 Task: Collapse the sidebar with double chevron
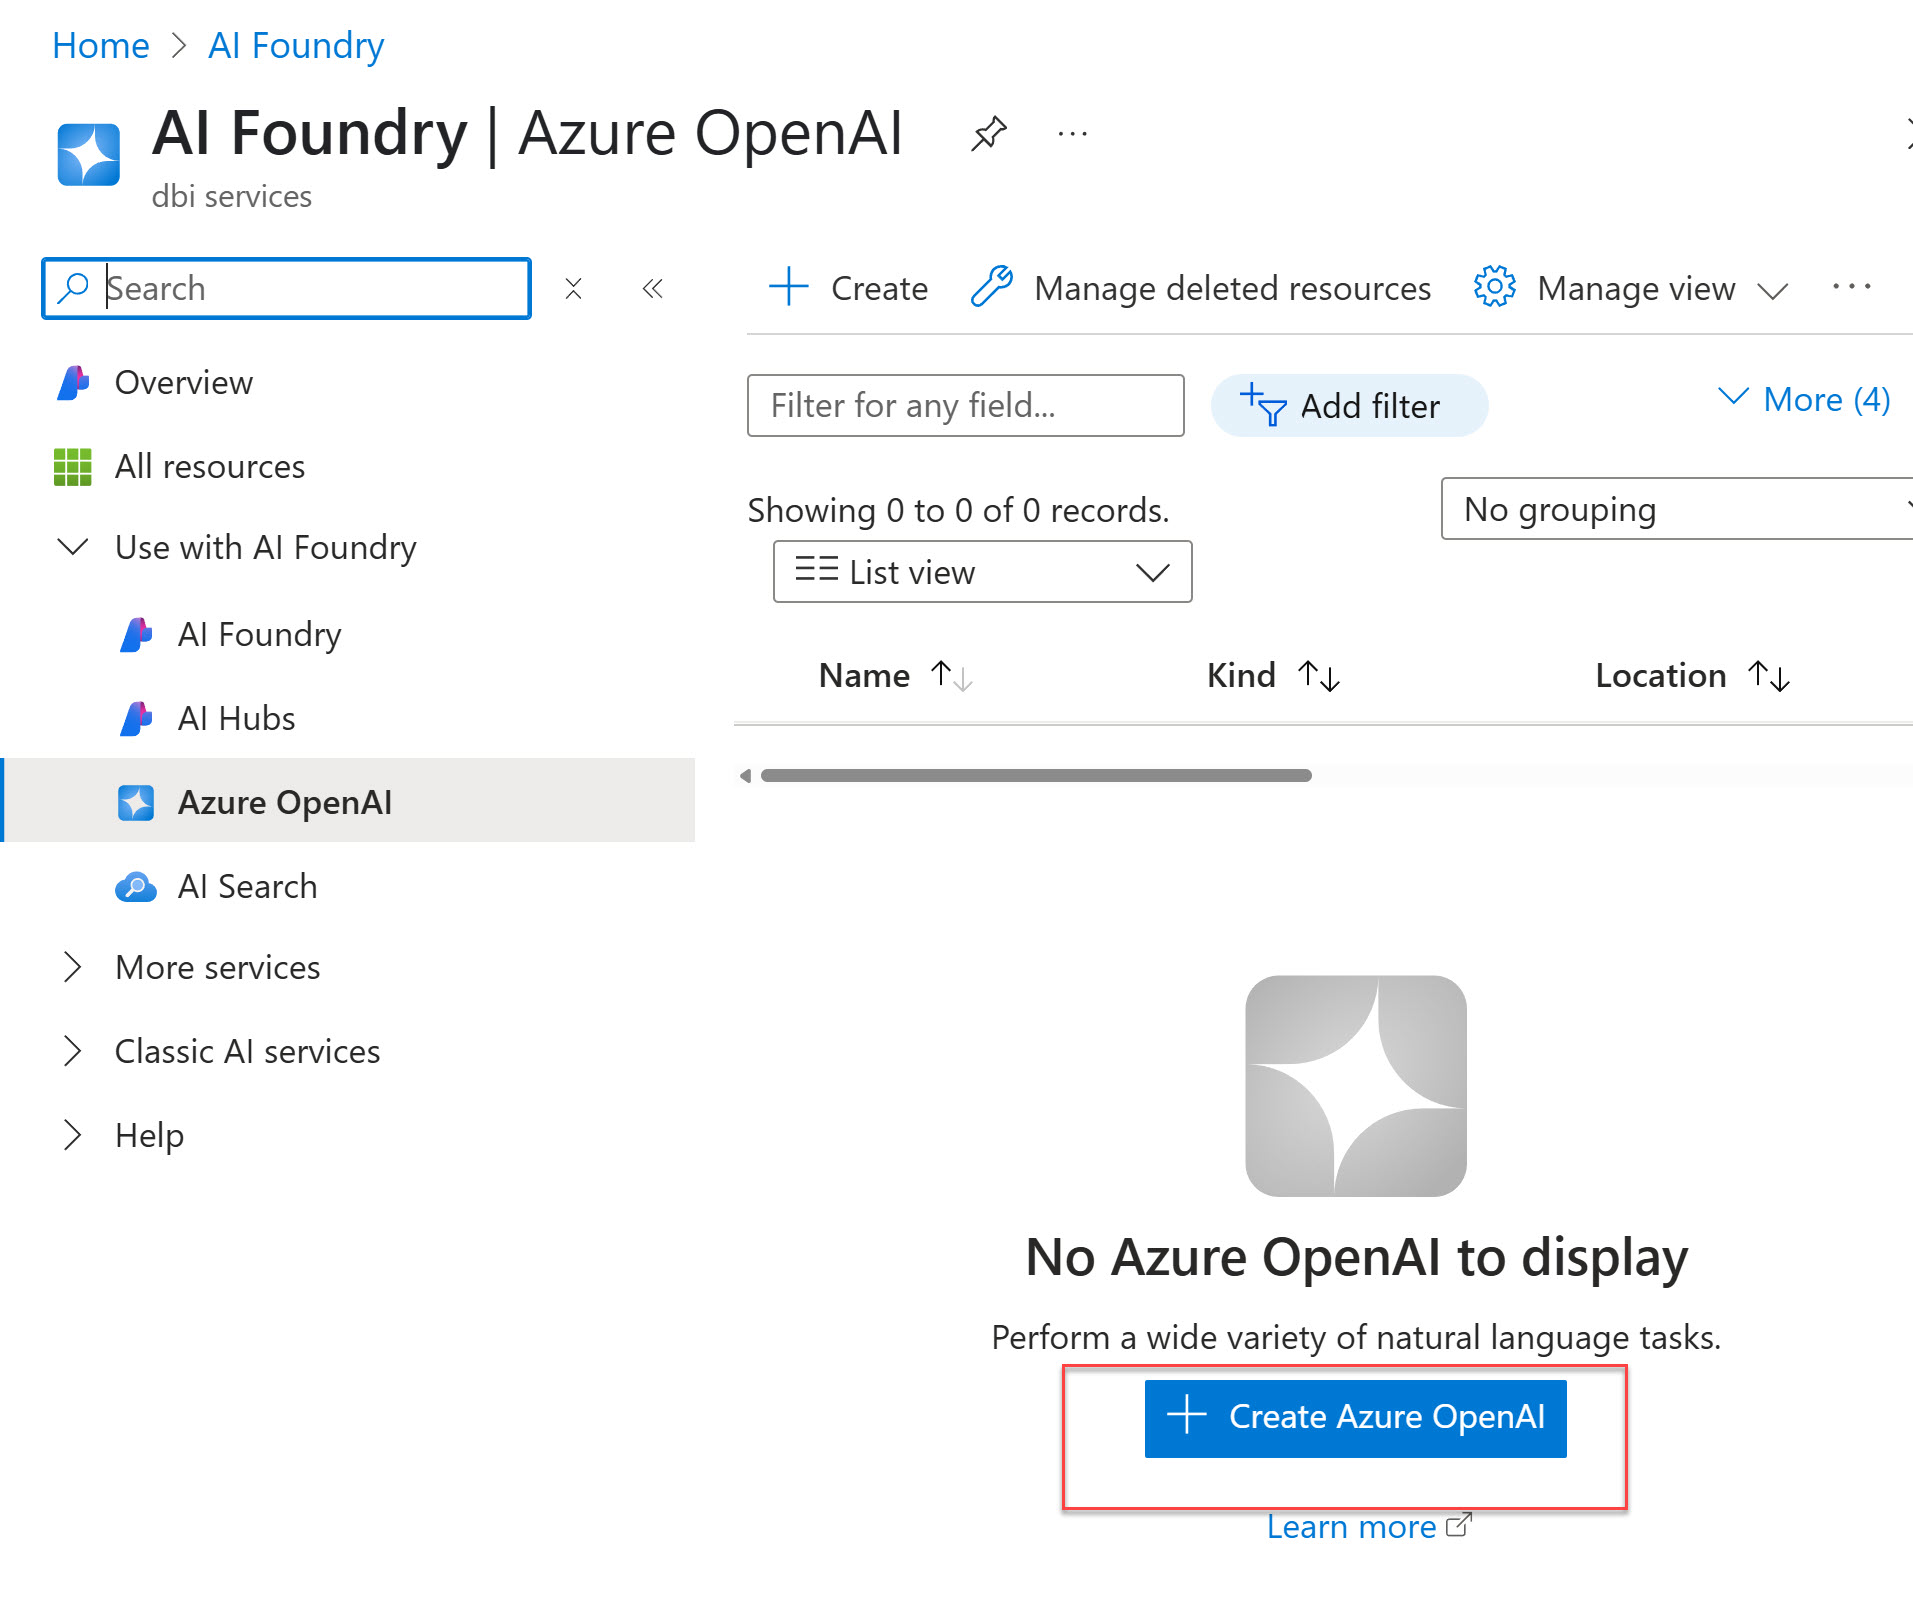[x=653, y=289]
